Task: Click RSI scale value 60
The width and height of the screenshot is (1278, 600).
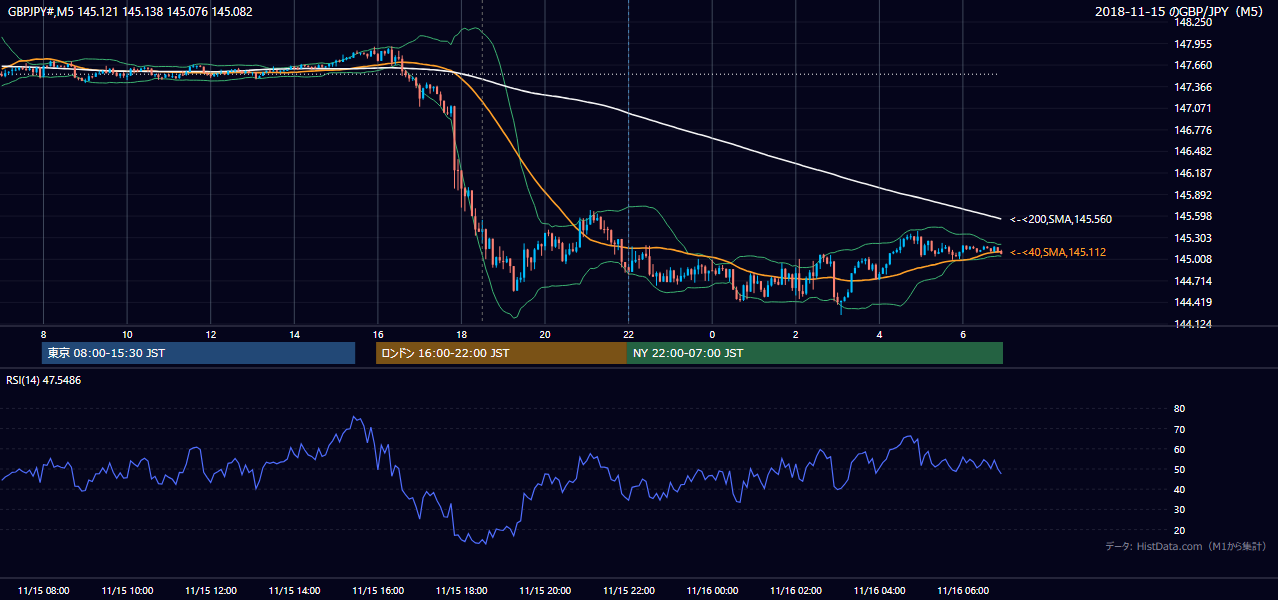Action: (x=1179, y=449)
